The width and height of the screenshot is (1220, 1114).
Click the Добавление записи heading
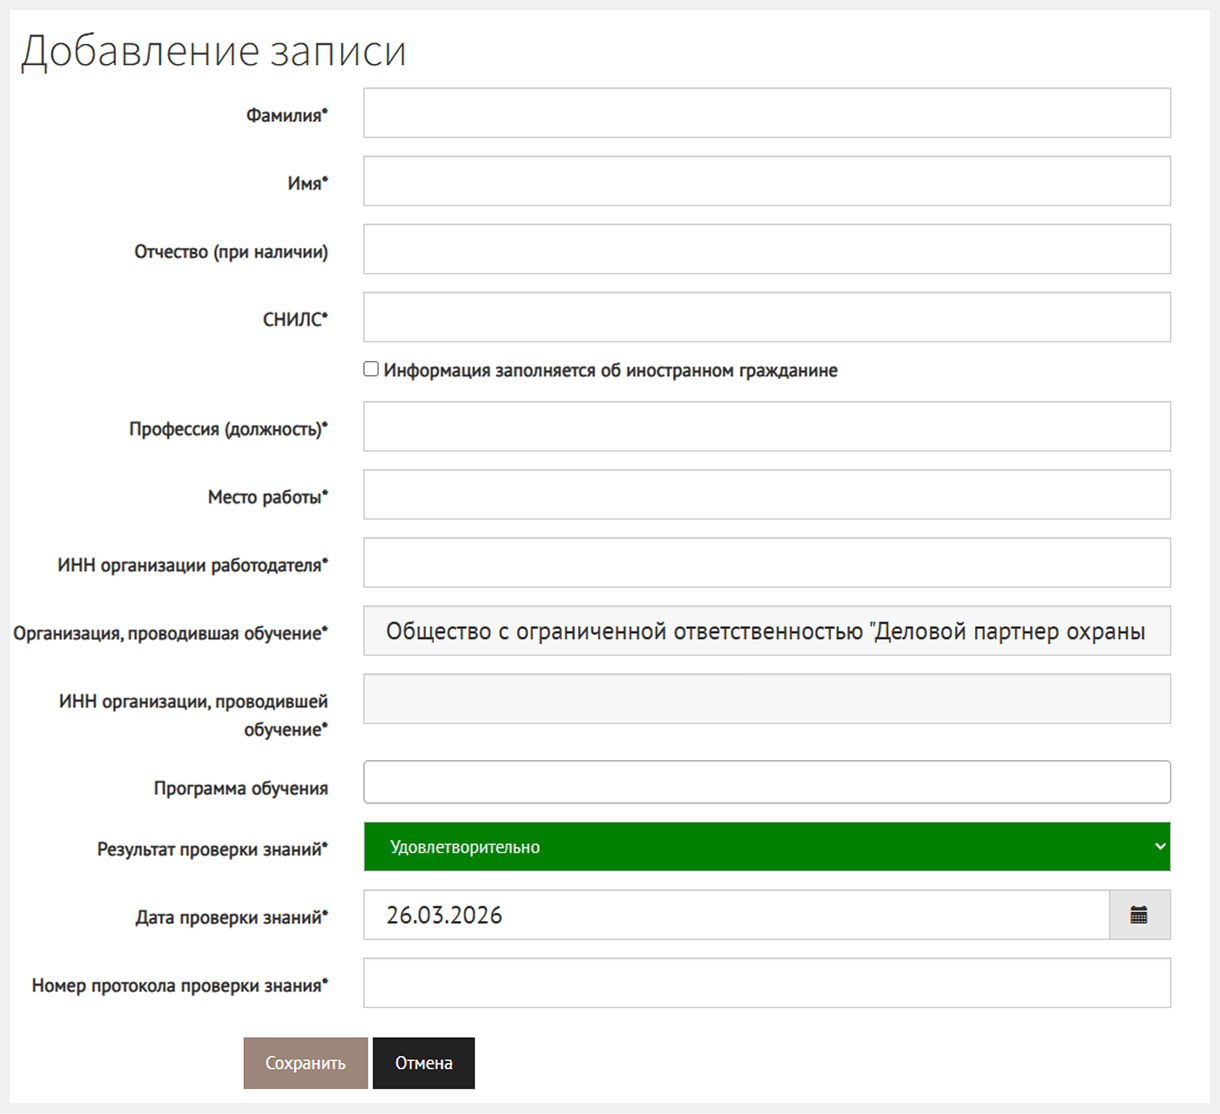(x=214, y=51)
